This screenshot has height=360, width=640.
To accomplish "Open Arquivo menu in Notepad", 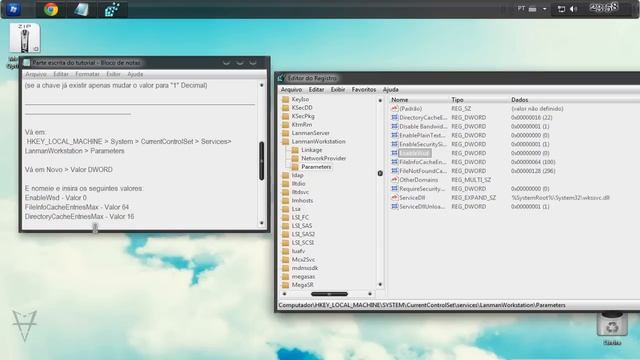I will 36,74.
